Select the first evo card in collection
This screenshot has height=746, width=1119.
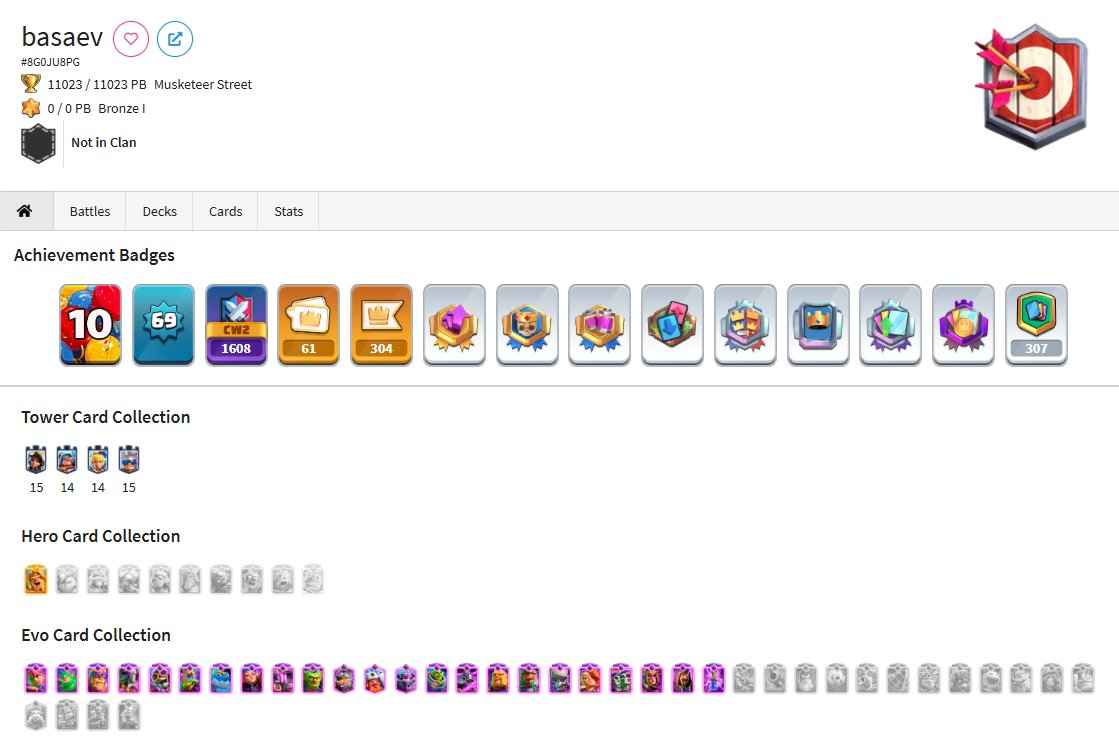tap(36, 678)
